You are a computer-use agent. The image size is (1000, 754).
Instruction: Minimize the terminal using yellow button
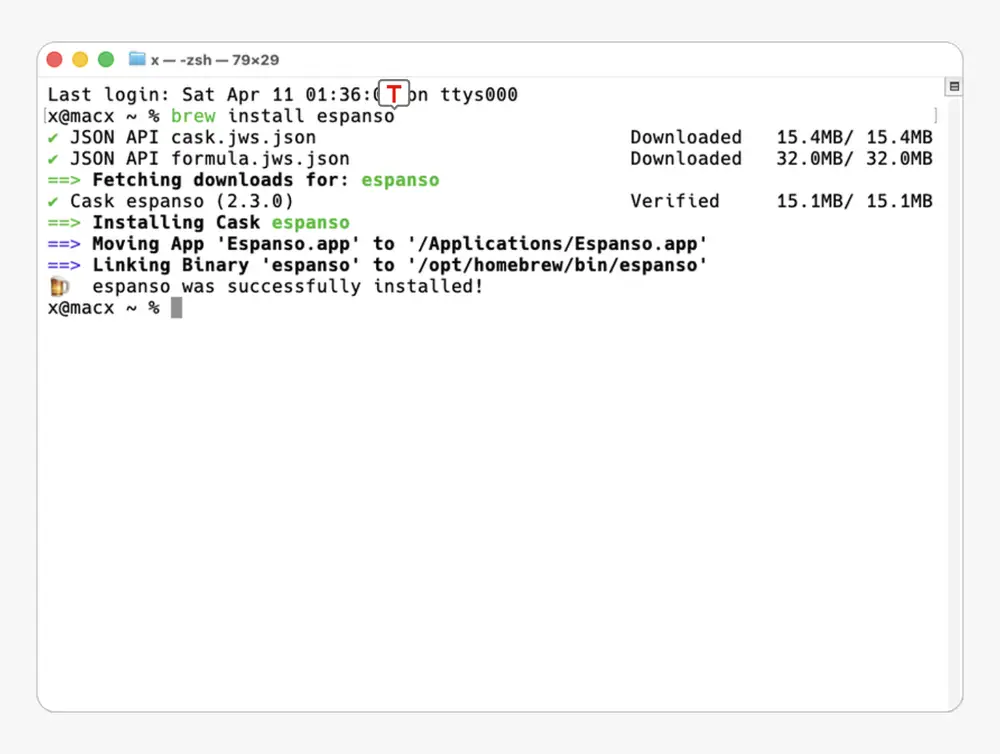(x=80, y=60)
